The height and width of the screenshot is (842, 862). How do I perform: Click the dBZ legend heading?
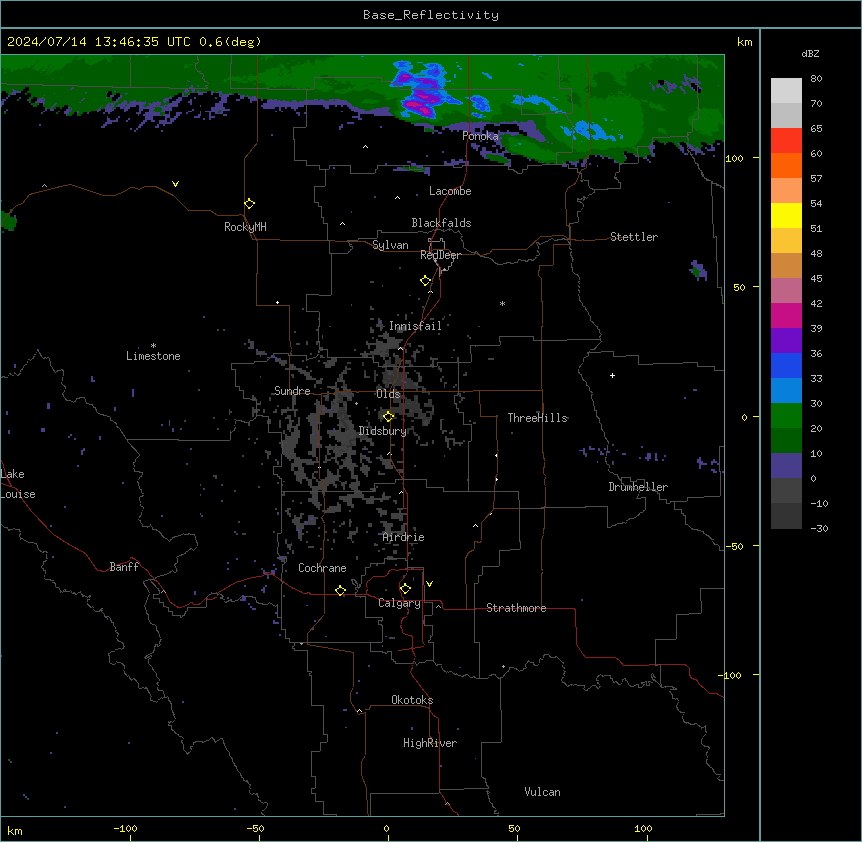[810, 53]
